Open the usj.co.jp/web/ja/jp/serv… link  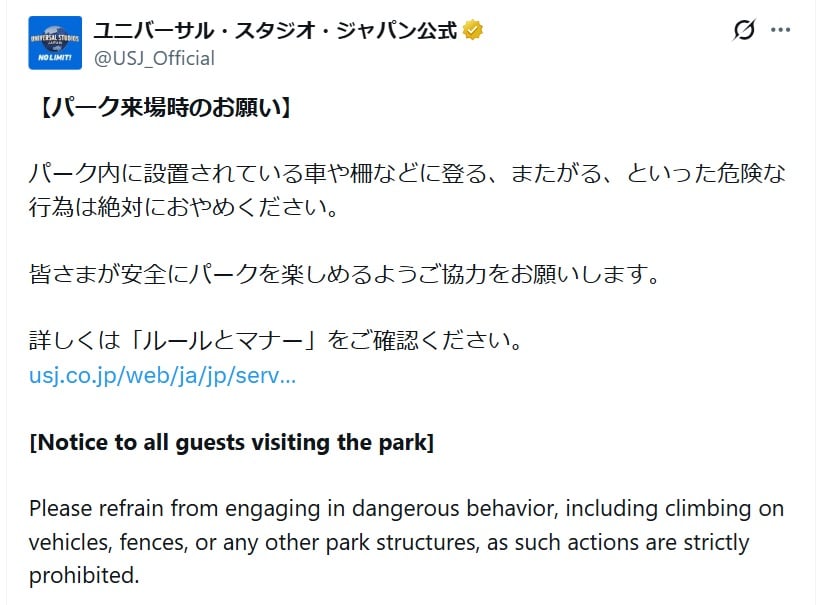[x=162, y=377]
